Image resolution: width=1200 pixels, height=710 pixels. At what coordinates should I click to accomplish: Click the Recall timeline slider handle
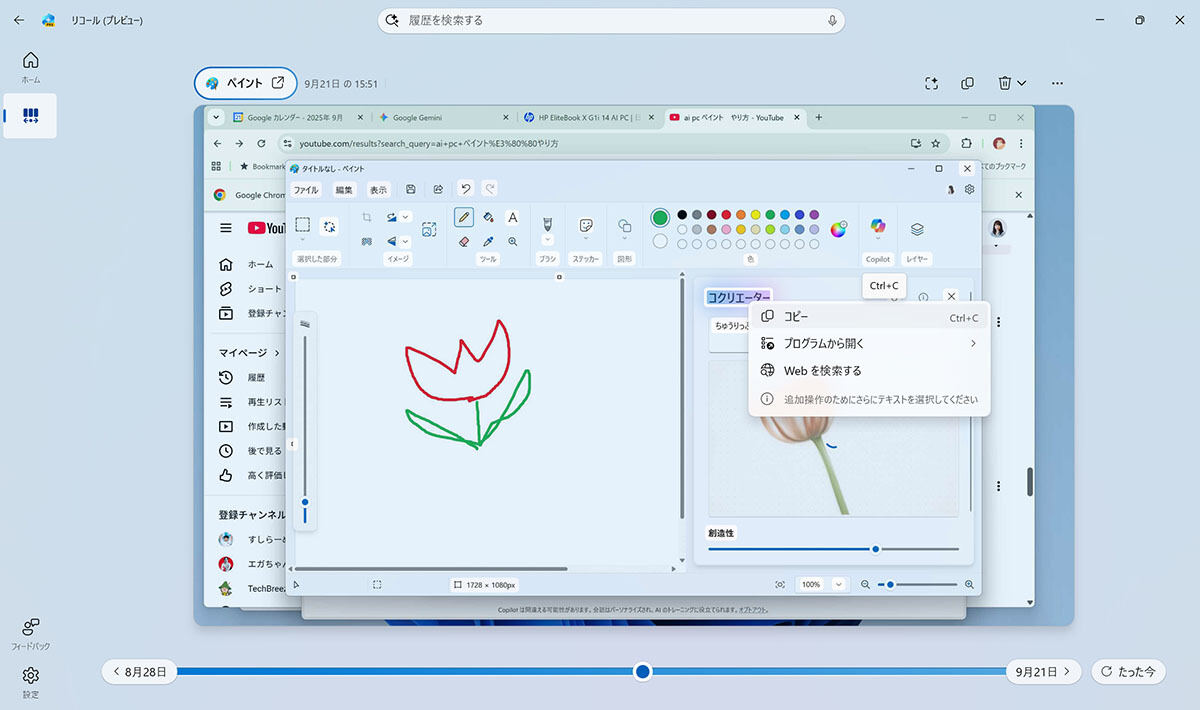point(643,672)
